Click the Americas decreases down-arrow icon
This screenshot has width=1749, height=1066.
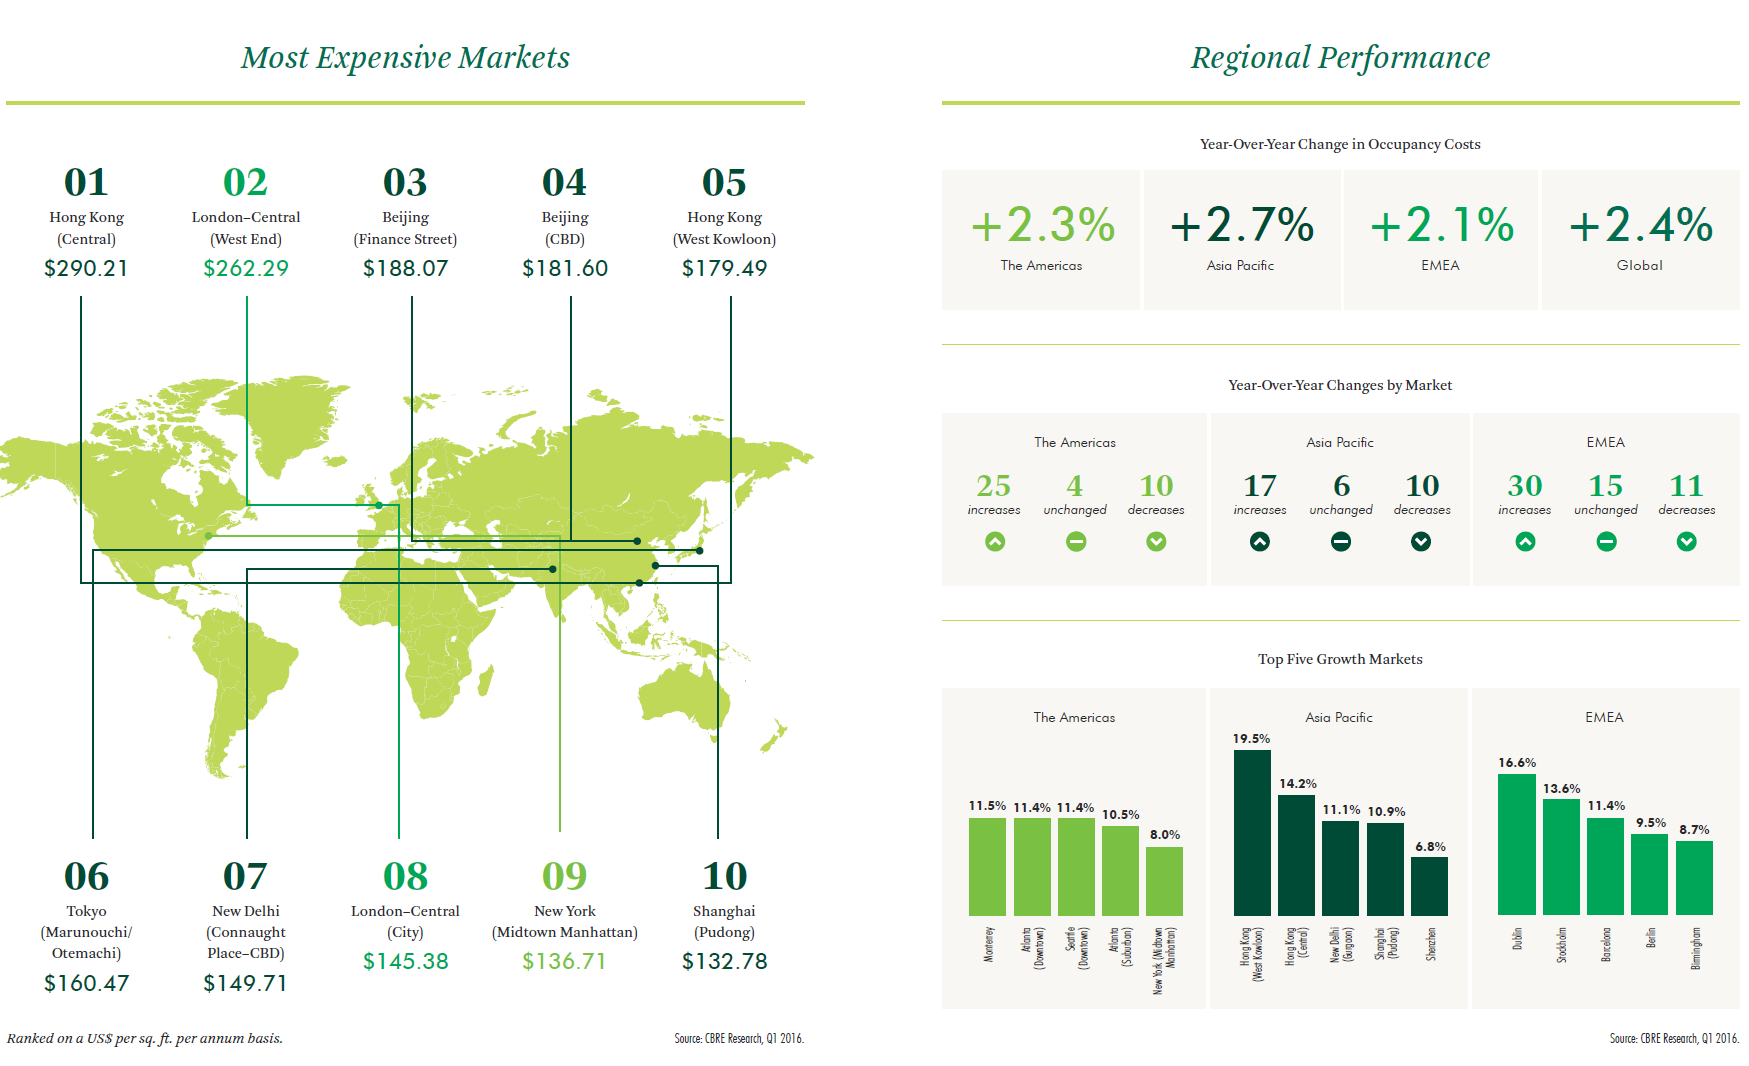(1156, 541)
